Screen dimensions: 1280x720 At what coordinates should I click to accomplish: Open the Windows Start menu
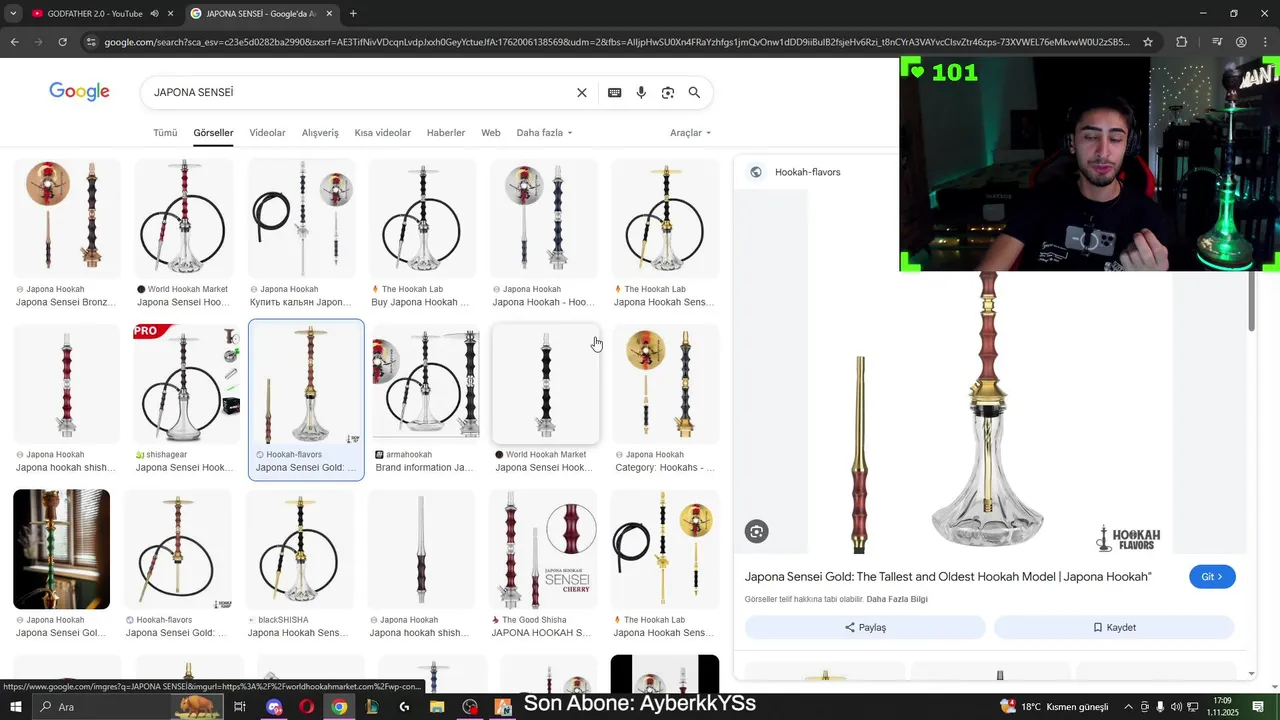pos(16,707)
